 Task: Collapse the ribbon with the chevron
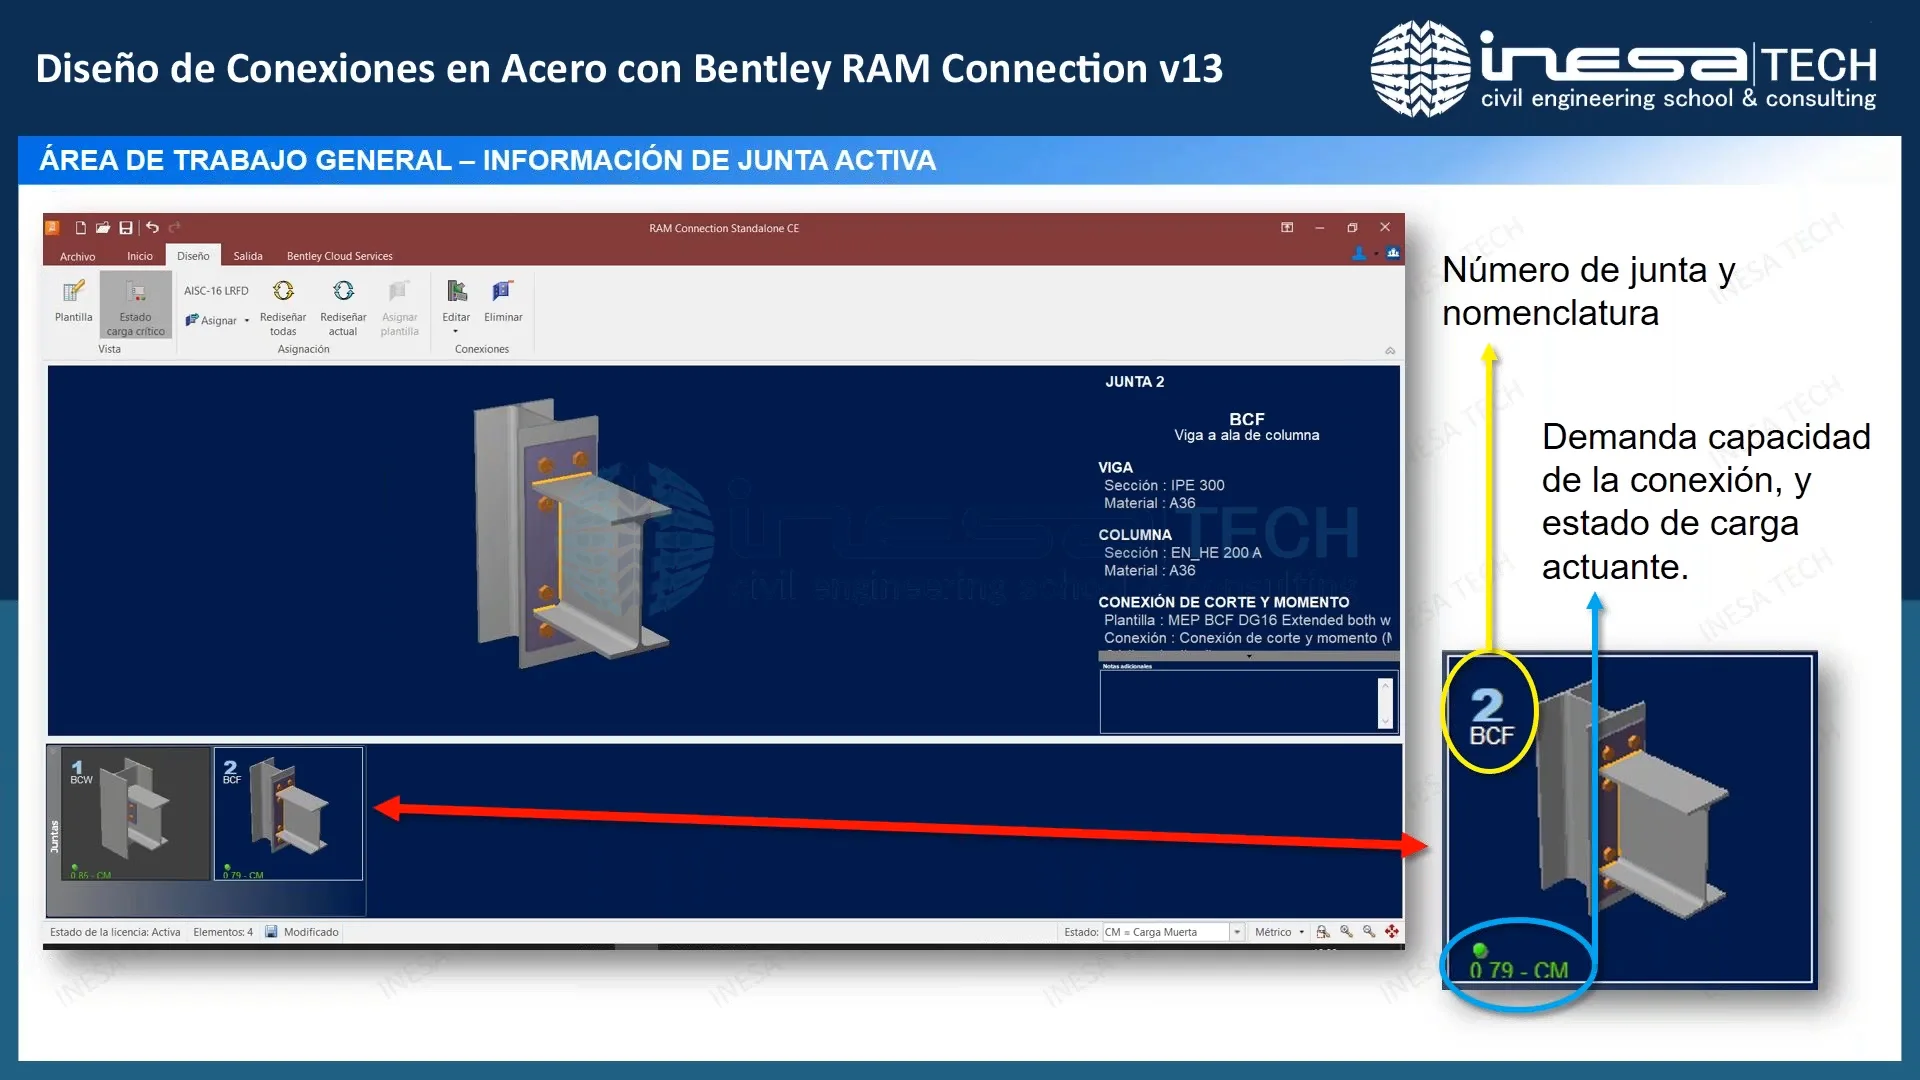tap(1390, 351)
